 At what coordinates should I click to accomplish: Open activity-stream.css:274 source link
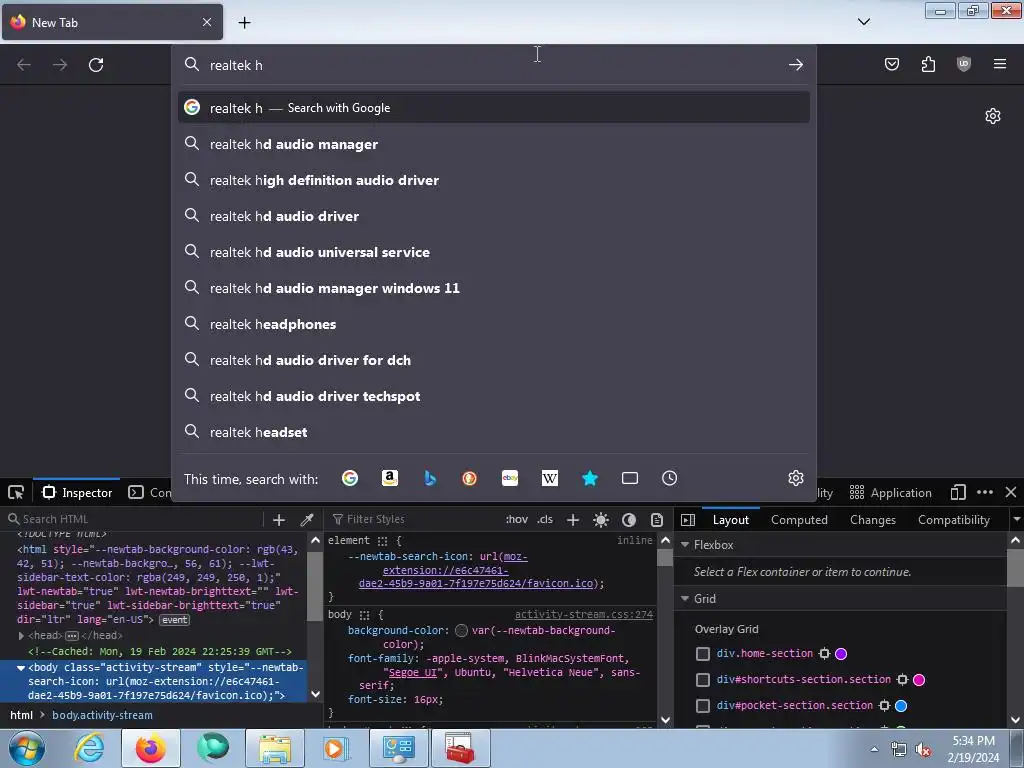point(584,615)
